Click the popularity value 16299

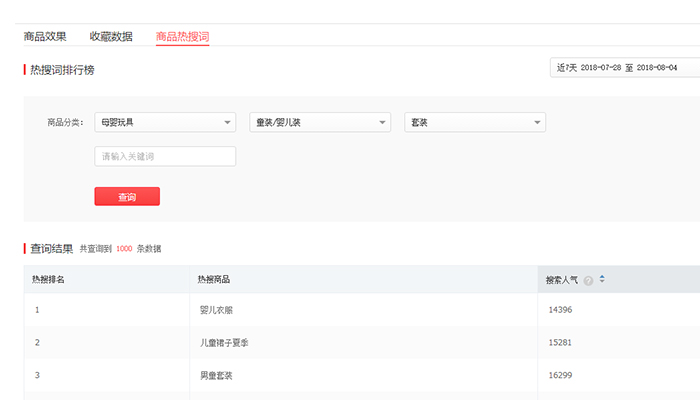(x=560, y=375)
